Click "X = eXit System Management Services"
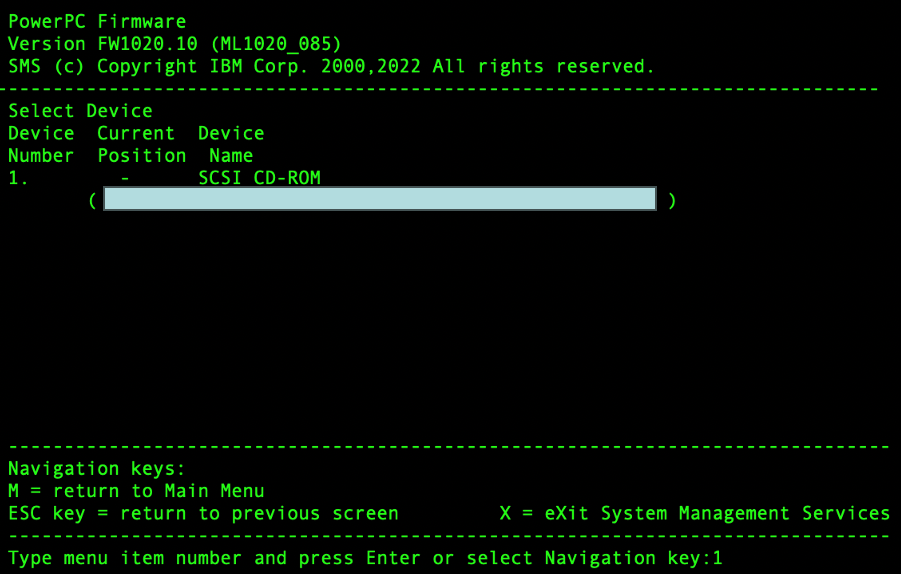This screenshot has height=574, width=901. 695,514
